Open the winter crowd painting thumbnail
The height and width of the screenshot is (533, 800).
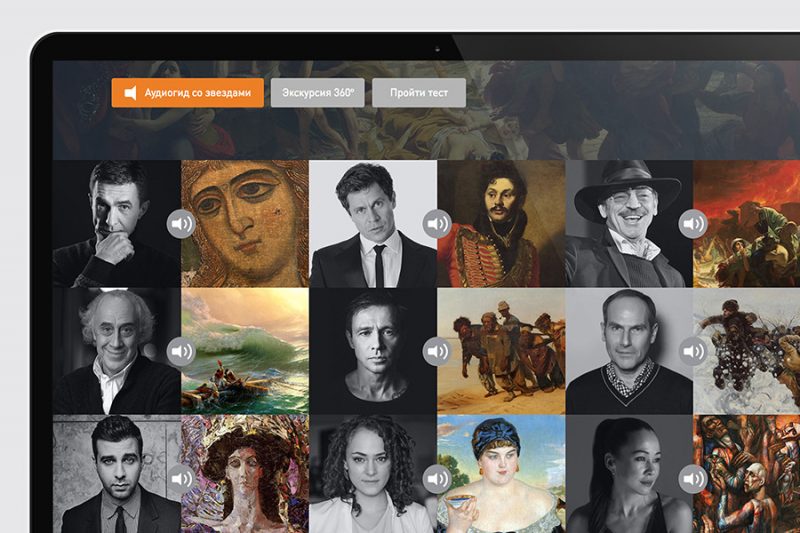(x=746, y=351)
